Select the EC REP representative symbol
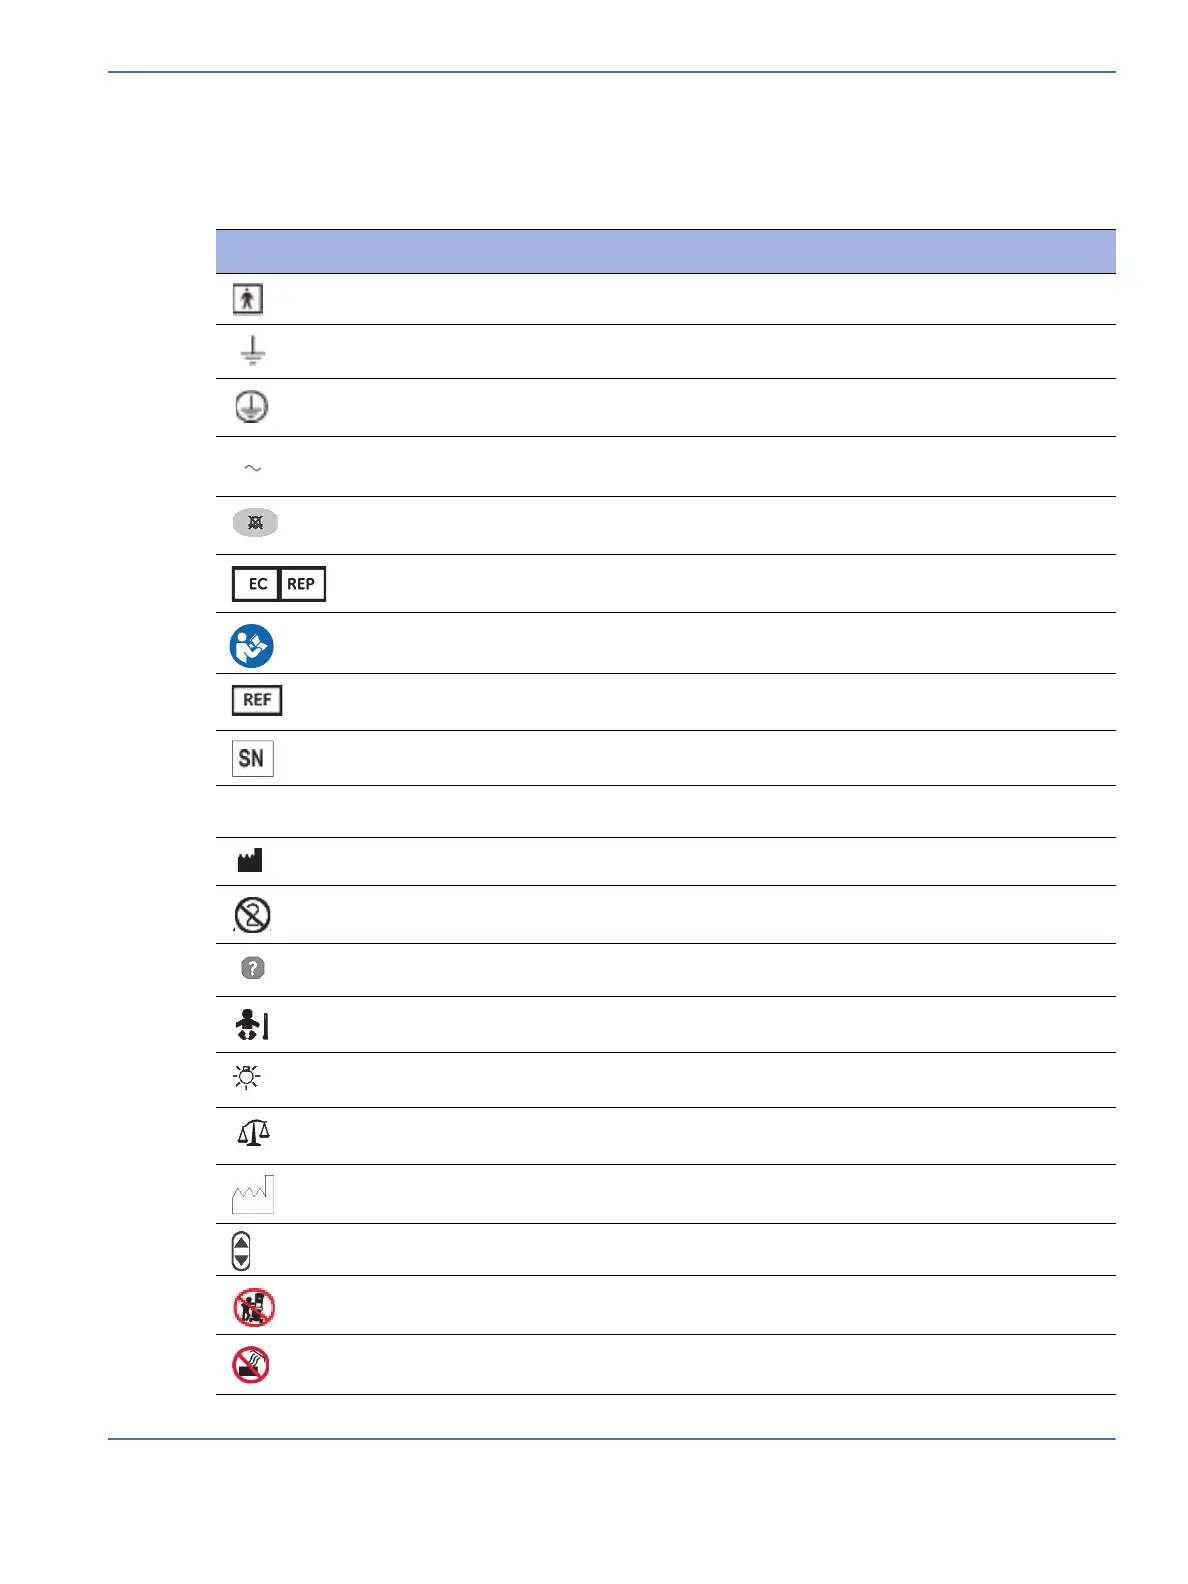 279,584
